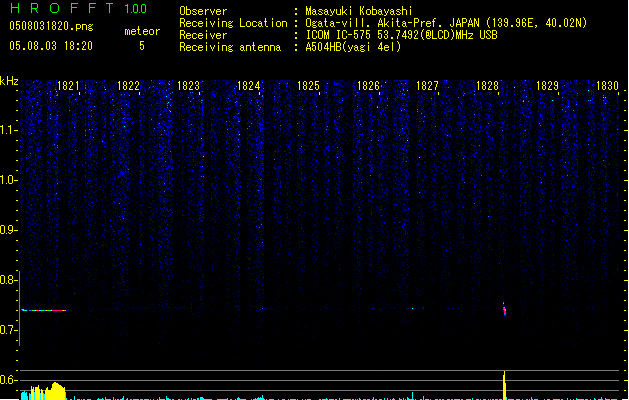Screen dimensions: 629x400
Task: Click the Receiver label
Action: click(203, 35)
